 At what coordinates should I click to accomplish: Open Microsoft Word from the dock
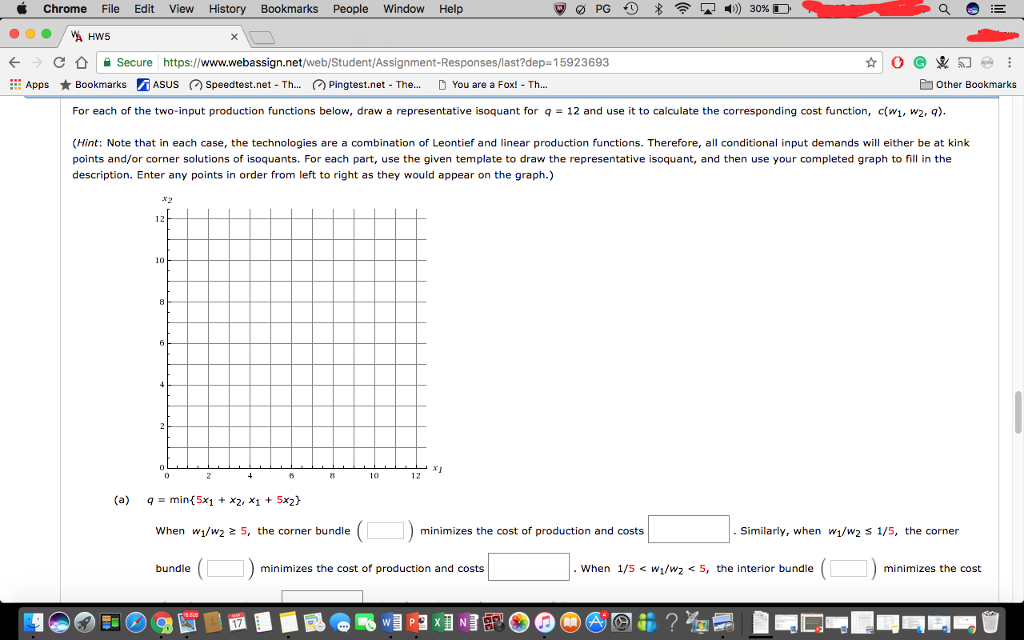pos(390,622)
